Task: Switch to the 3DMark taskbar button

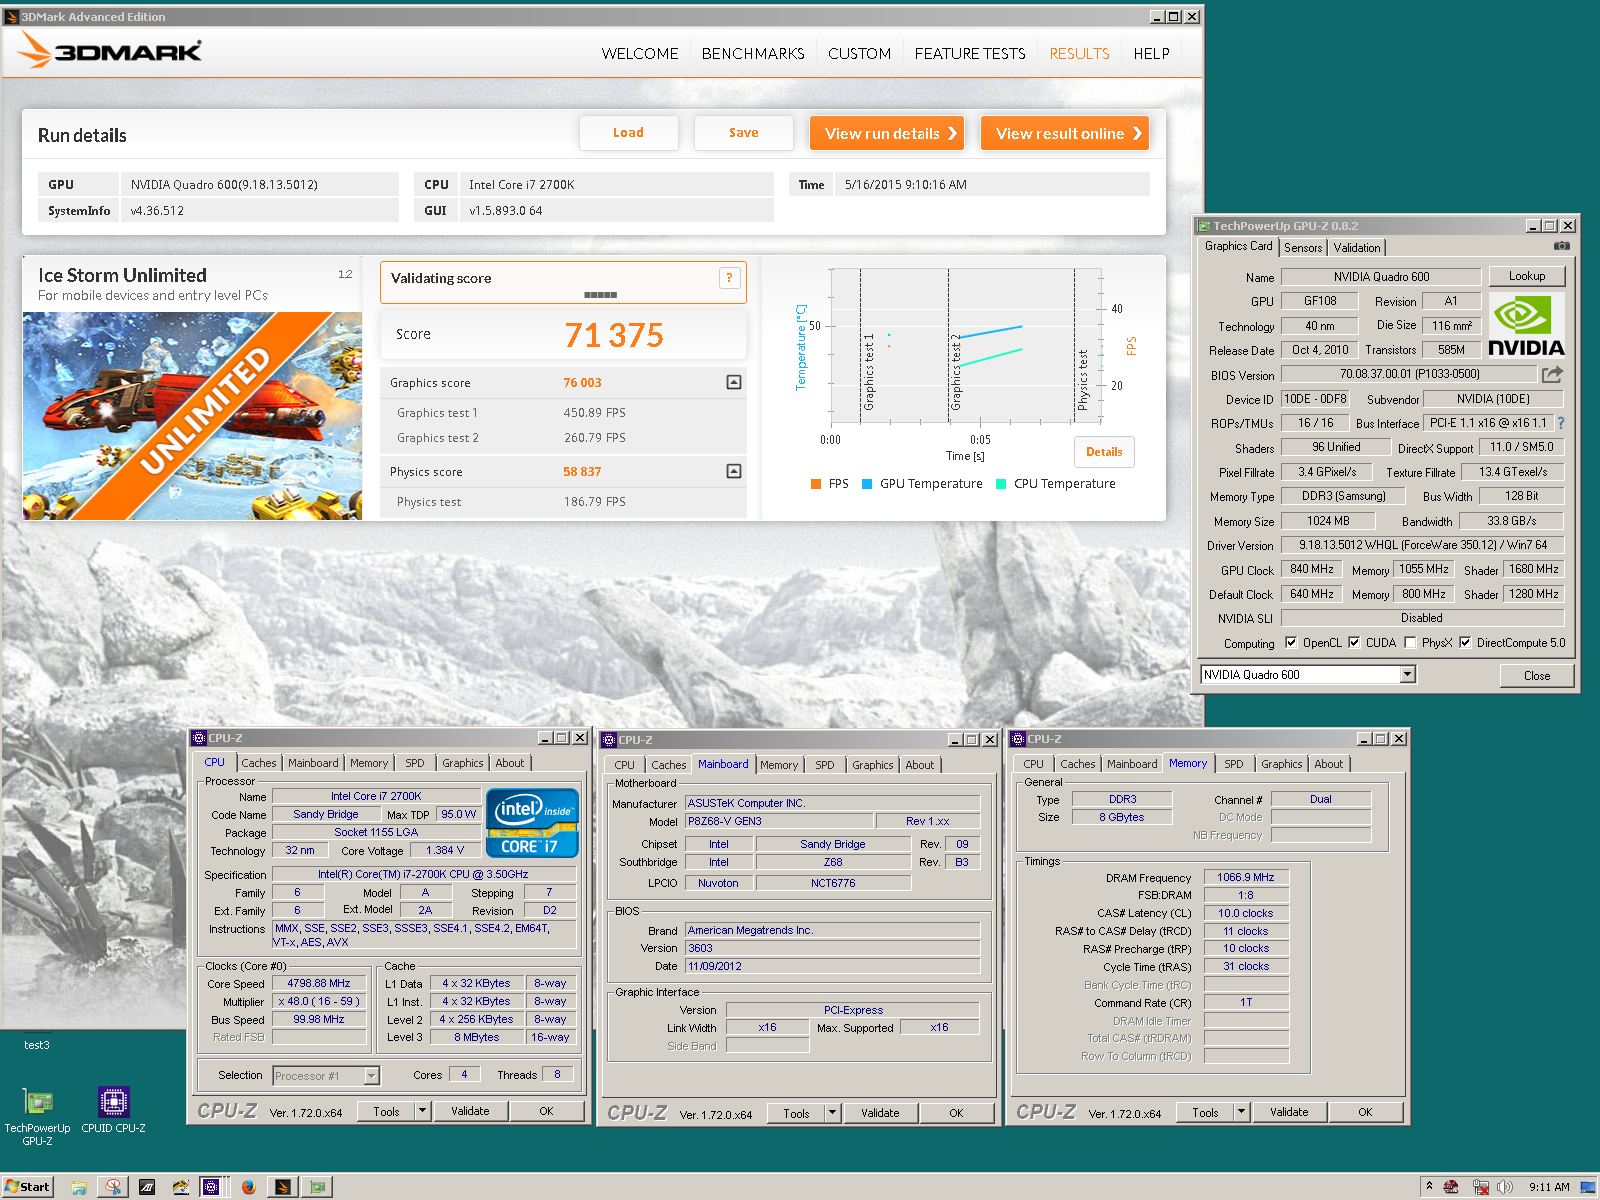Action: click(x=283, y=1187)
